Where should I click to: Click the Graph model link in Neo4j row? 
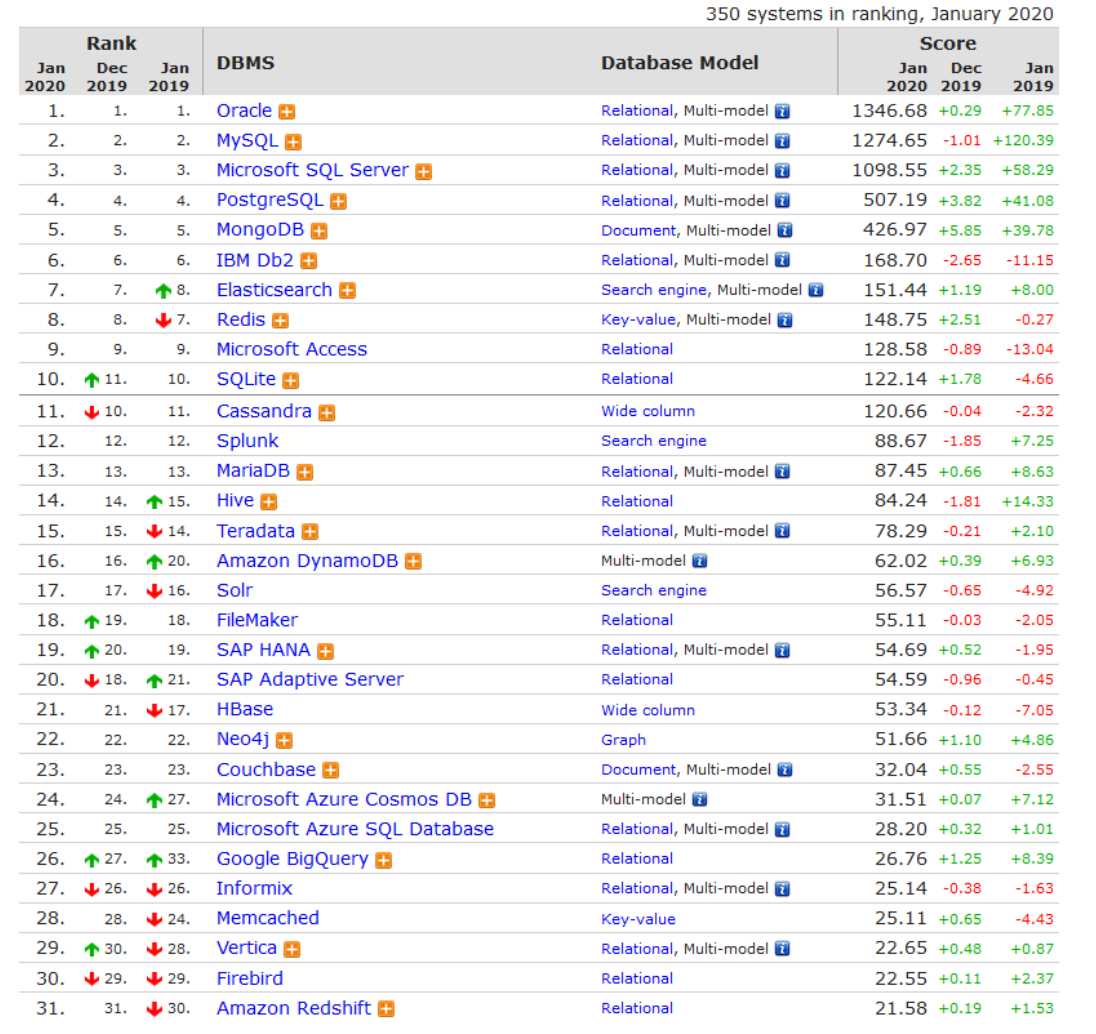pos(623,740)
